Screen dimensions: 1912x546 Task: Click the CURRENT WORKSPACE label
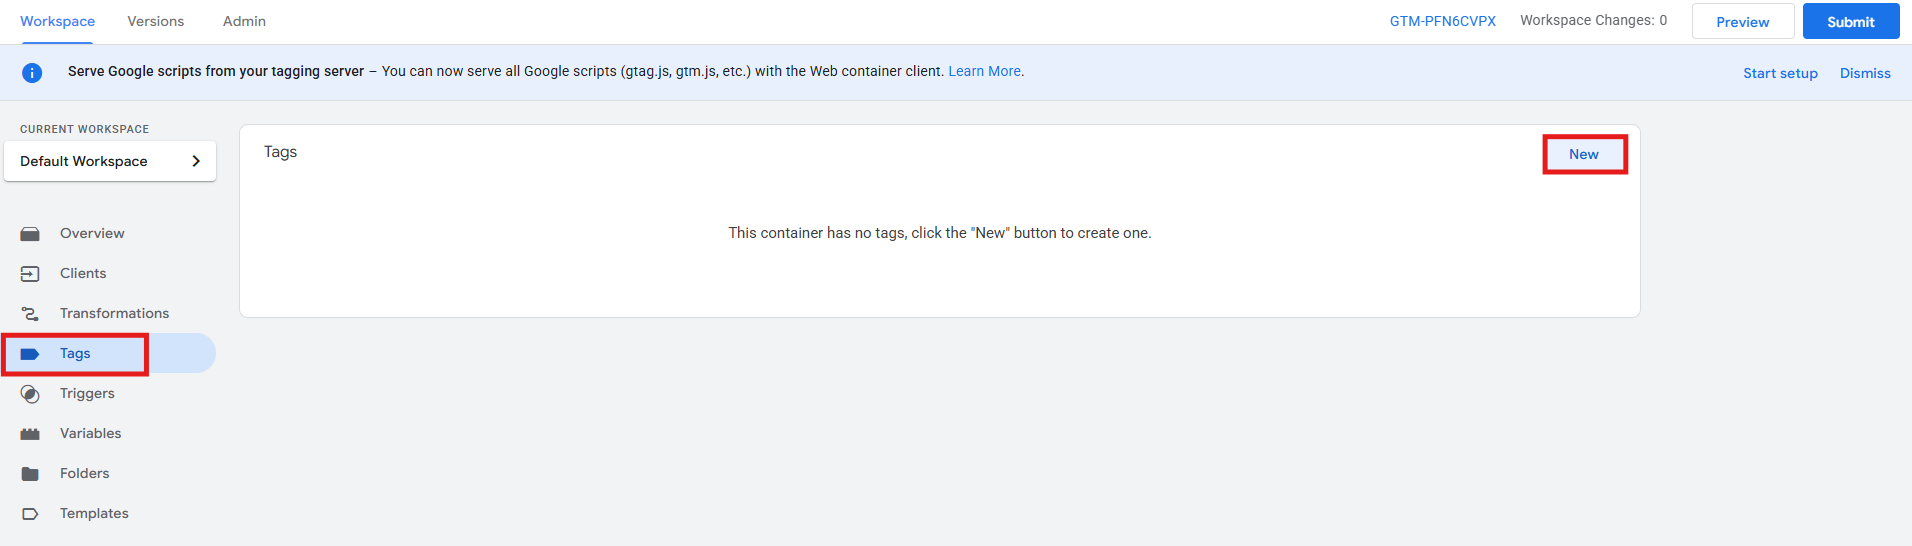(x=84, y=129)
